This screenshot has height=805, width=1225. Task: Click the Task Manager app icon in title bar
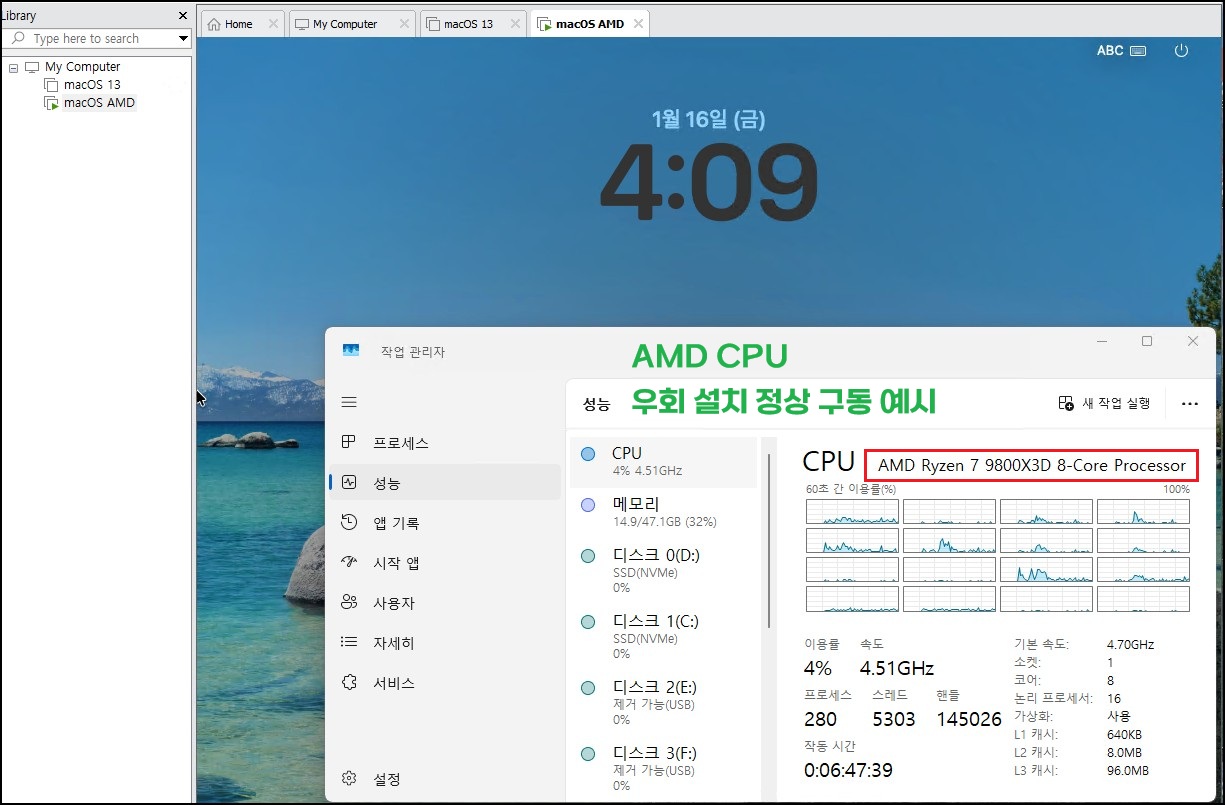[351, 351]
